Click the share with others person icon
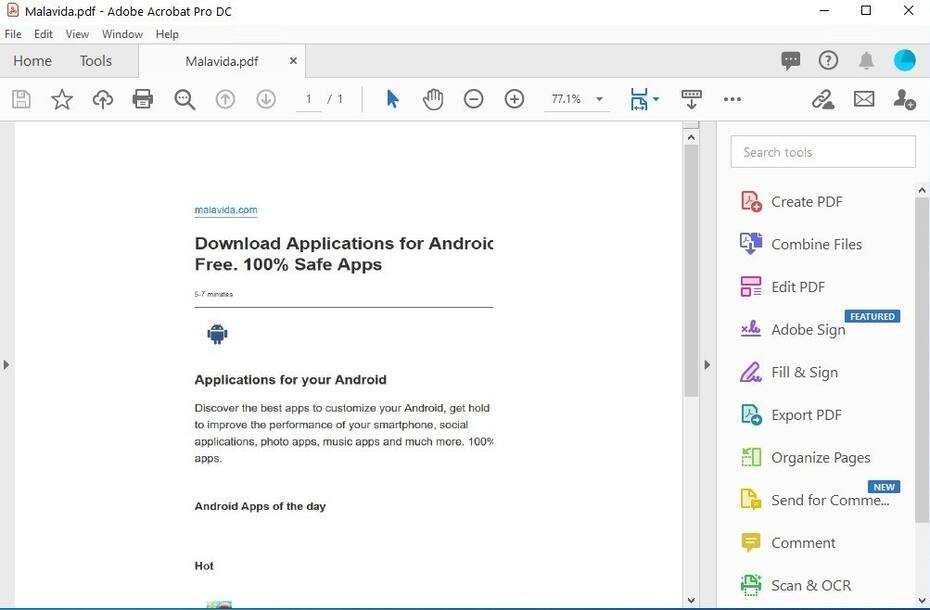Viewport: 930px width, 610px height. tap(904, 99)
